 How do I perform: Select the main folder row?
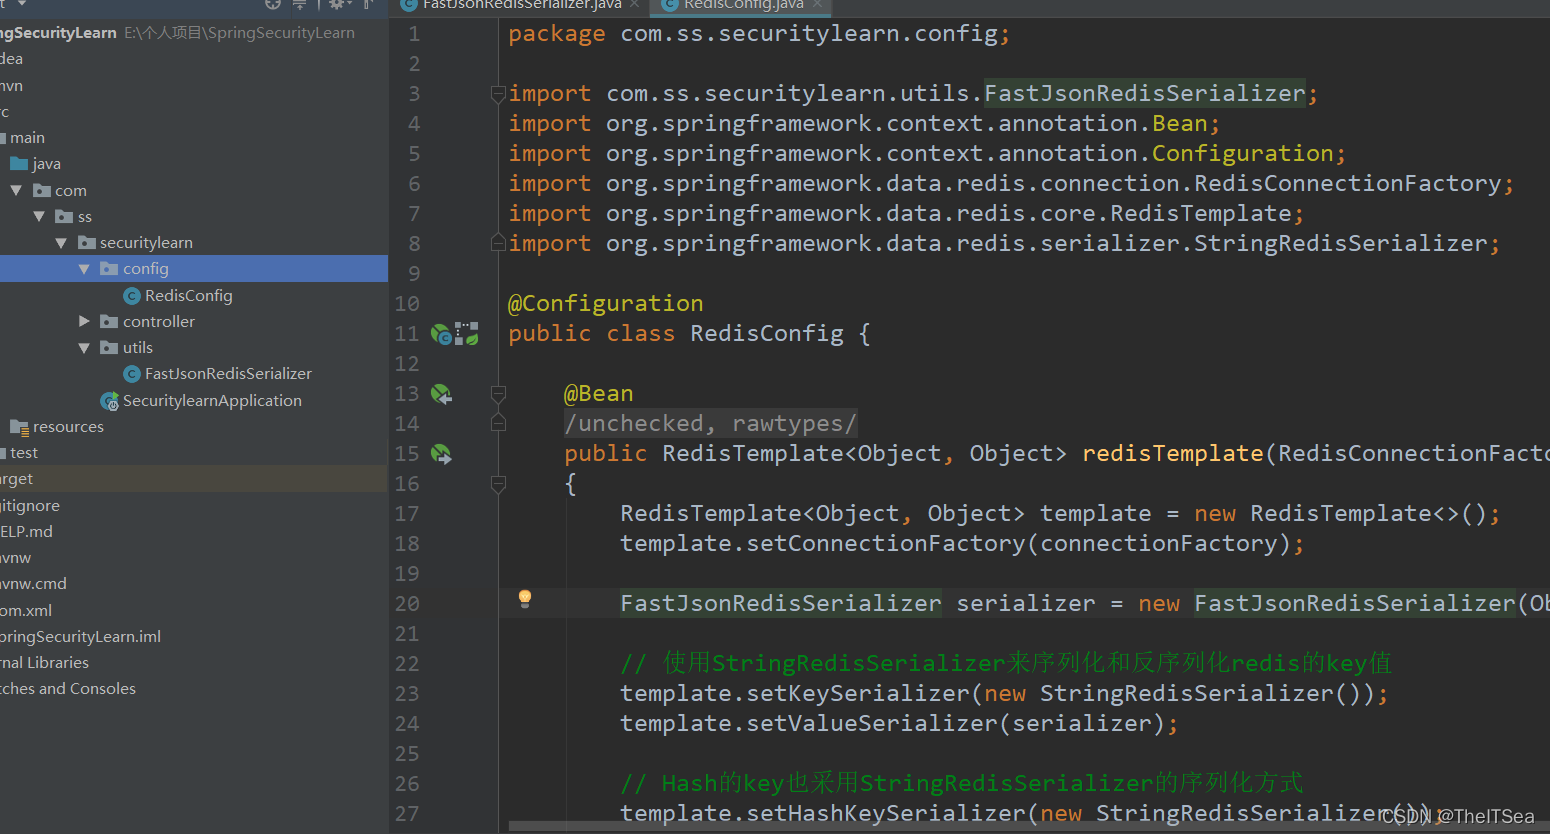(x=194, y=138)
